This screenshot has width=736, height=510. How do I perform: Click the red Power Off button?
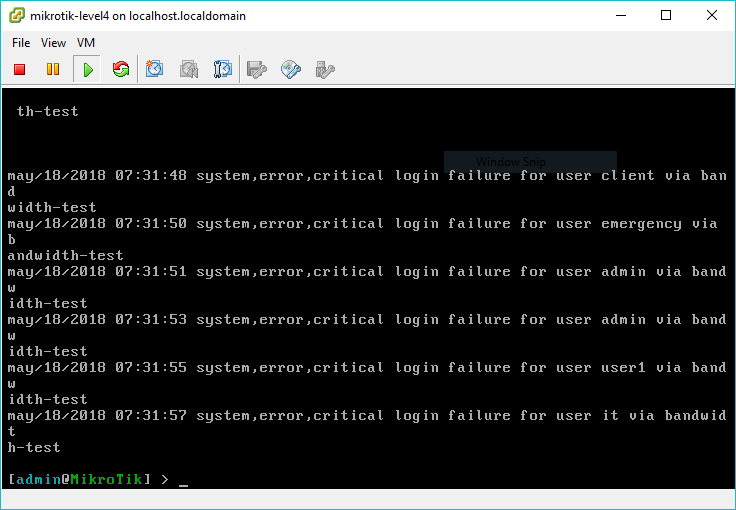tap(19, 69)
